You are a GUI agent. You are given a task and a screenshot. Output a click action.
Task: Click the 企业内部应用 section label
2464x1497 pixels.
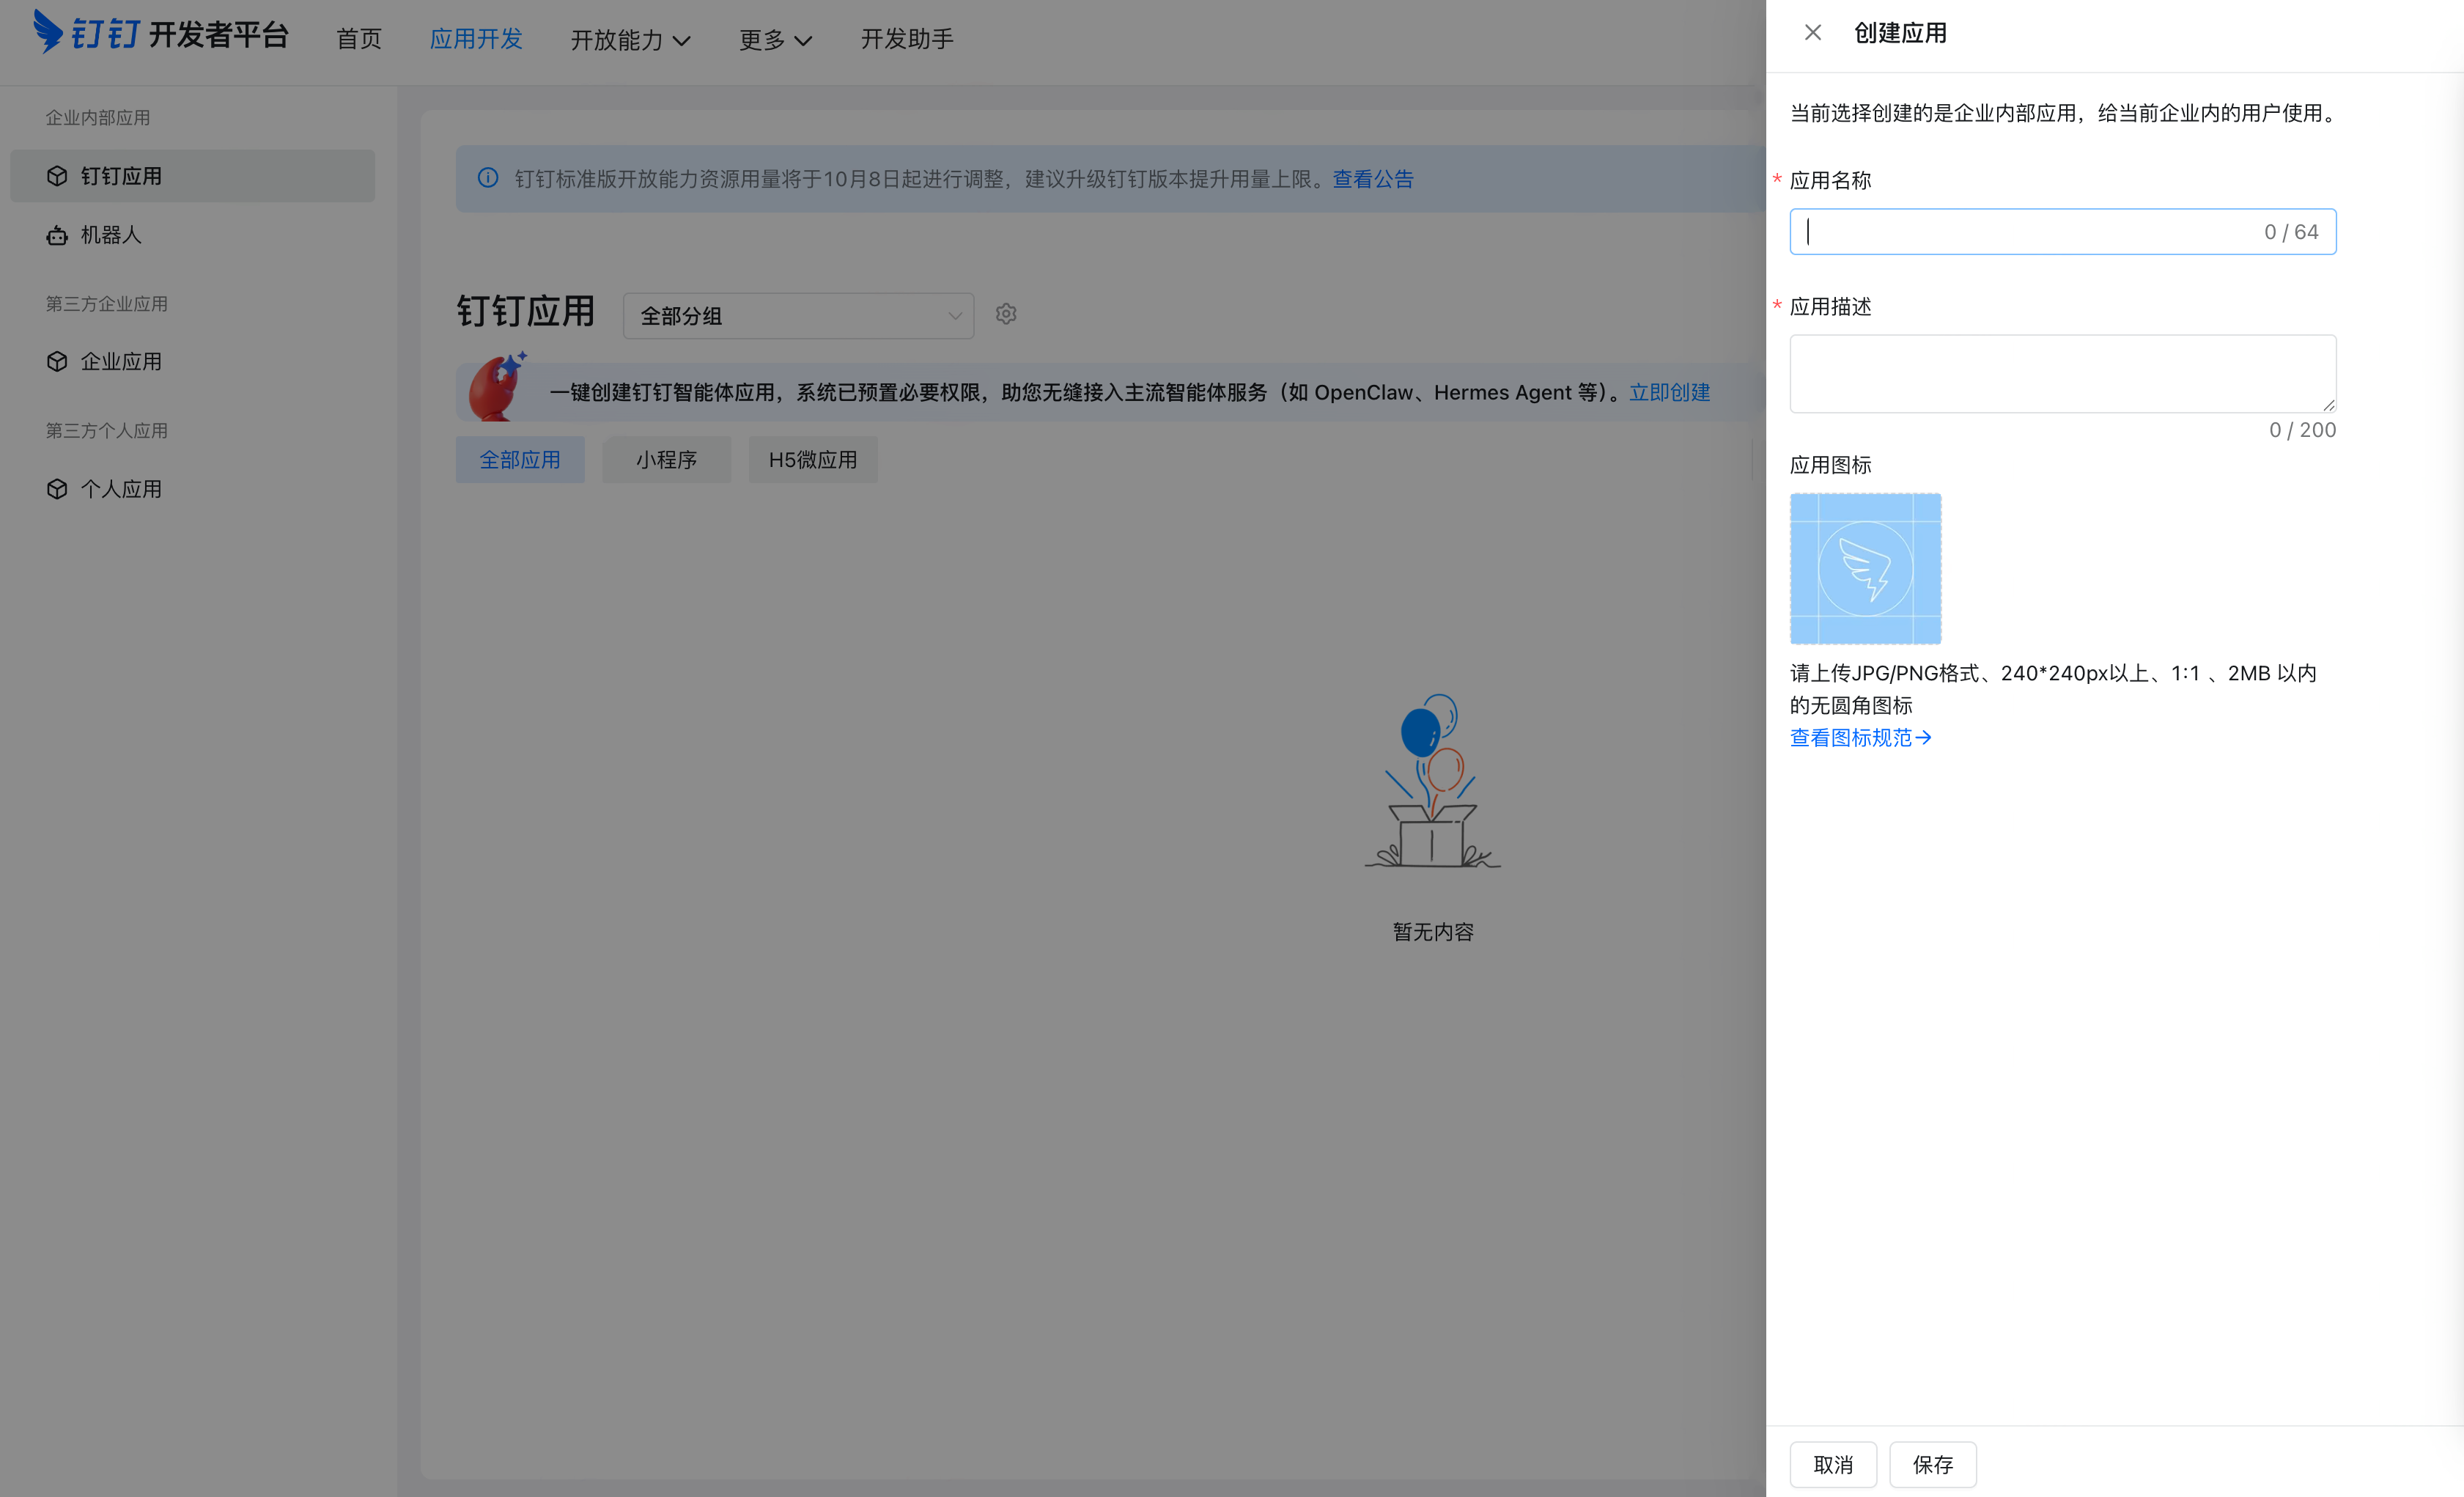98,118
